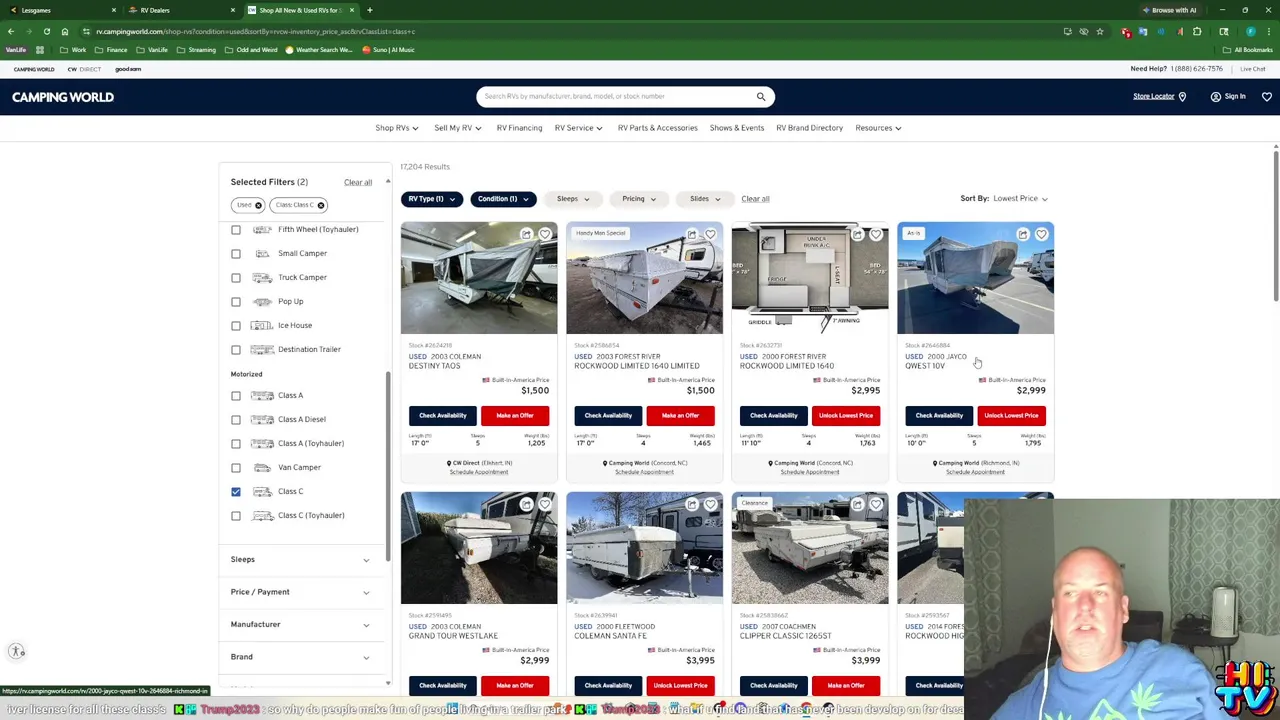This screenshot has width=1280, height=720.
Task: Check the Destination Trailer filter
Action: coord(236,350)
